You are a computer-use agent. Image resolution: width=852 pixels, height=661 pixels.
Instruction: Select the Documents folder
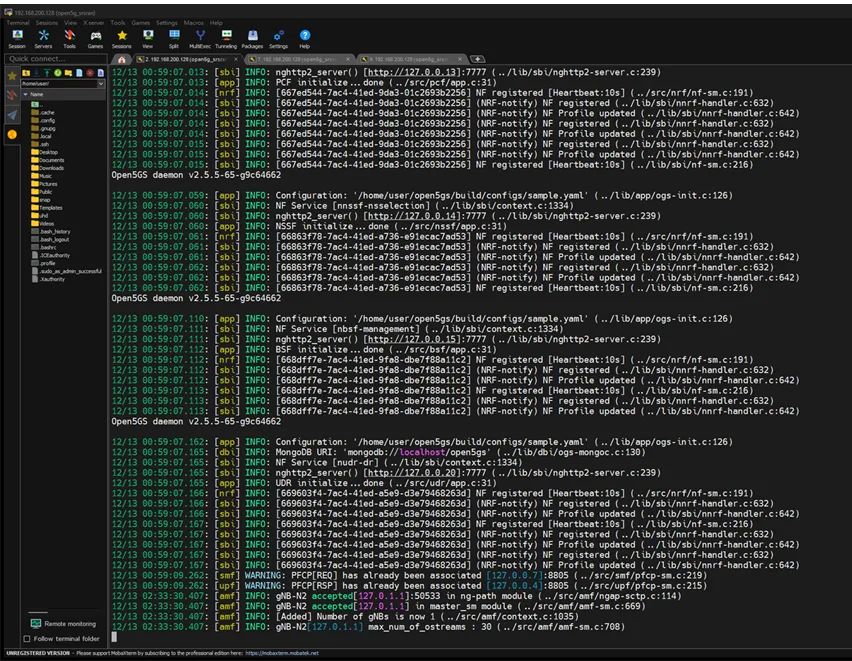(48, 160)
